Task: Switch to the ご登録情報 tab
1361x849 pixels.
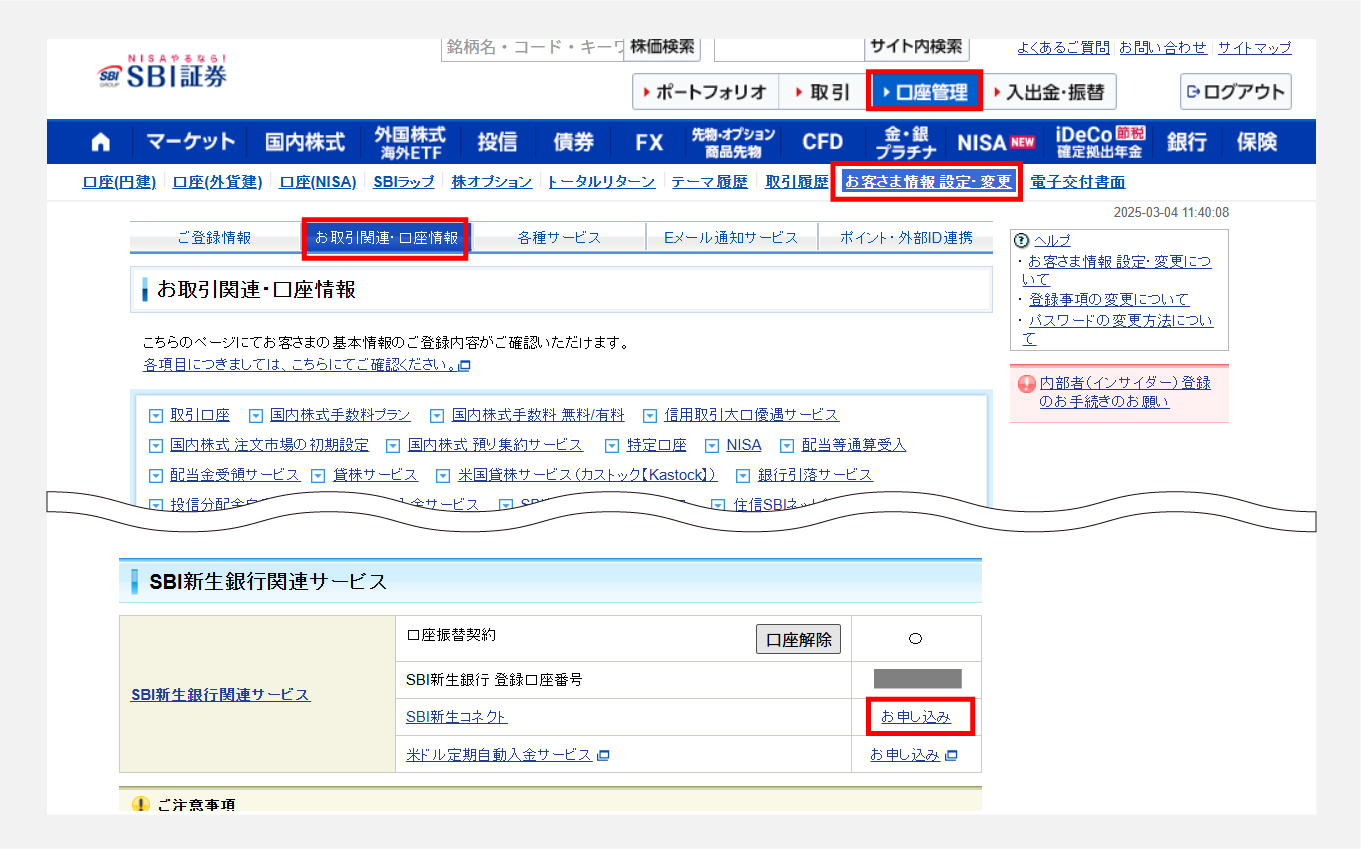Action: tap(214, 238)
